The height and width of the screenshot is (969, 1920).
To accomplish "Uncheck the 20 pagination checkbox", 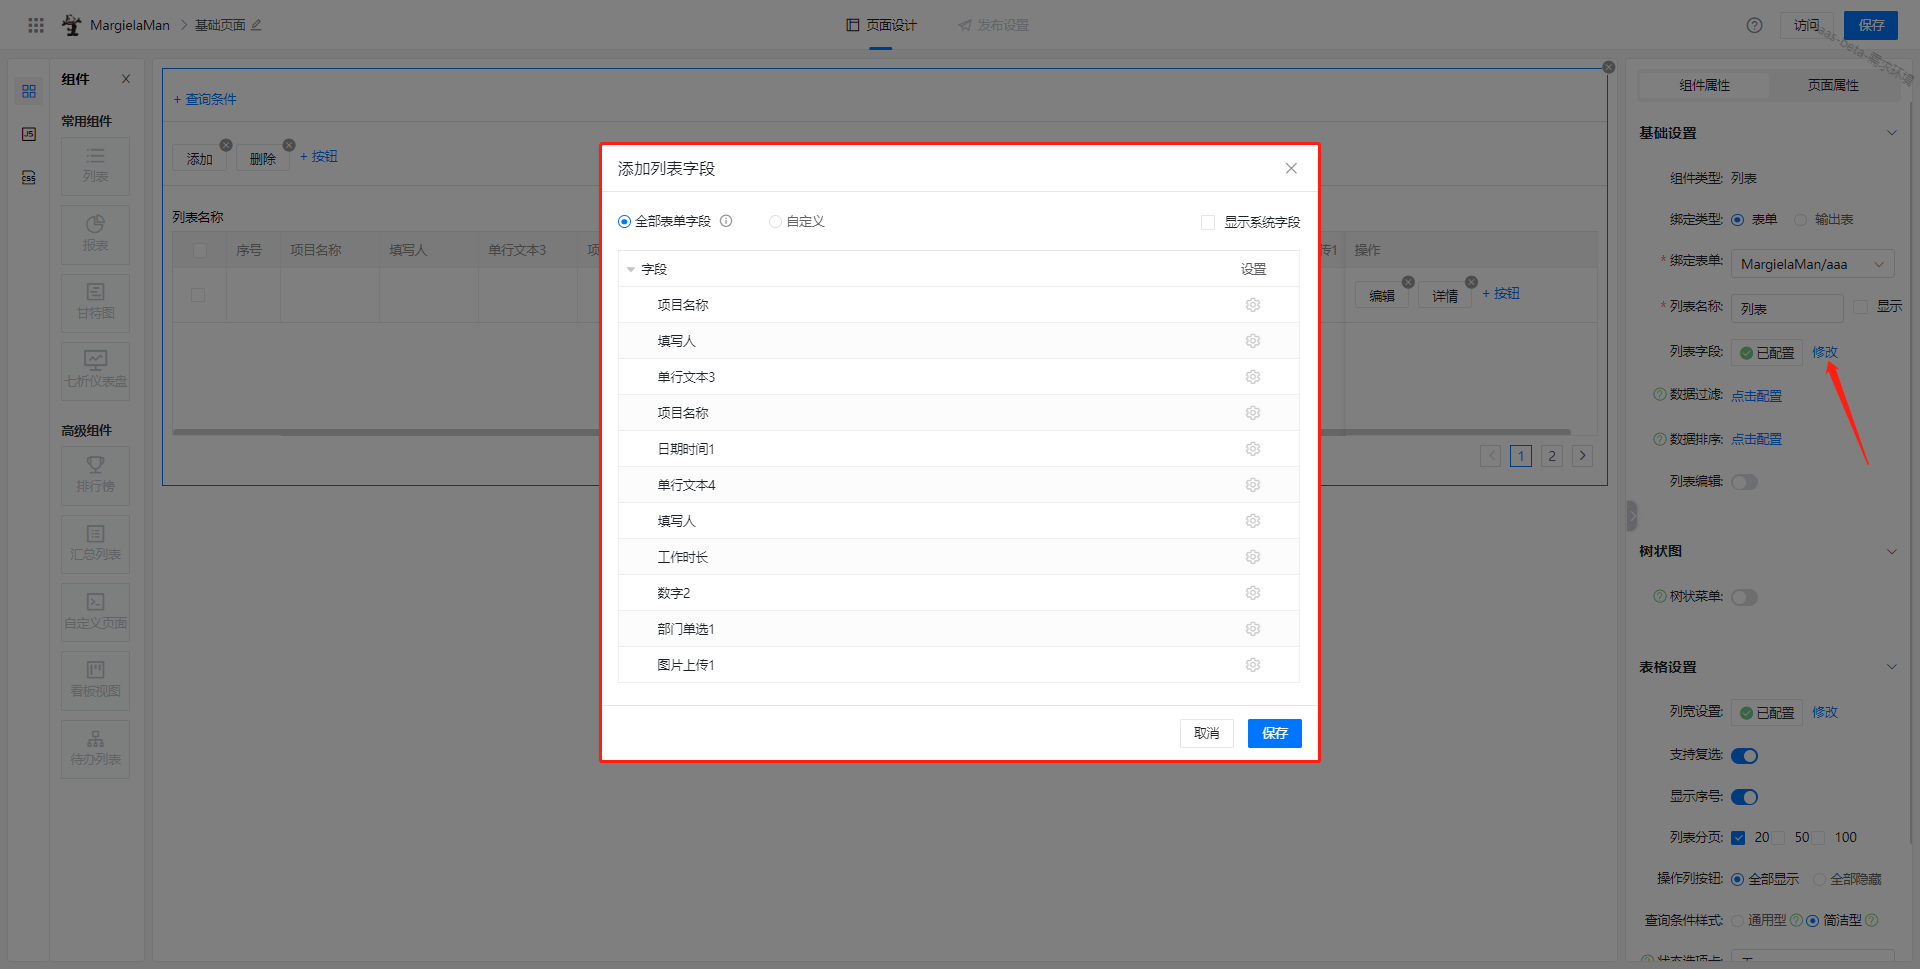I will tap(1738, 838).
